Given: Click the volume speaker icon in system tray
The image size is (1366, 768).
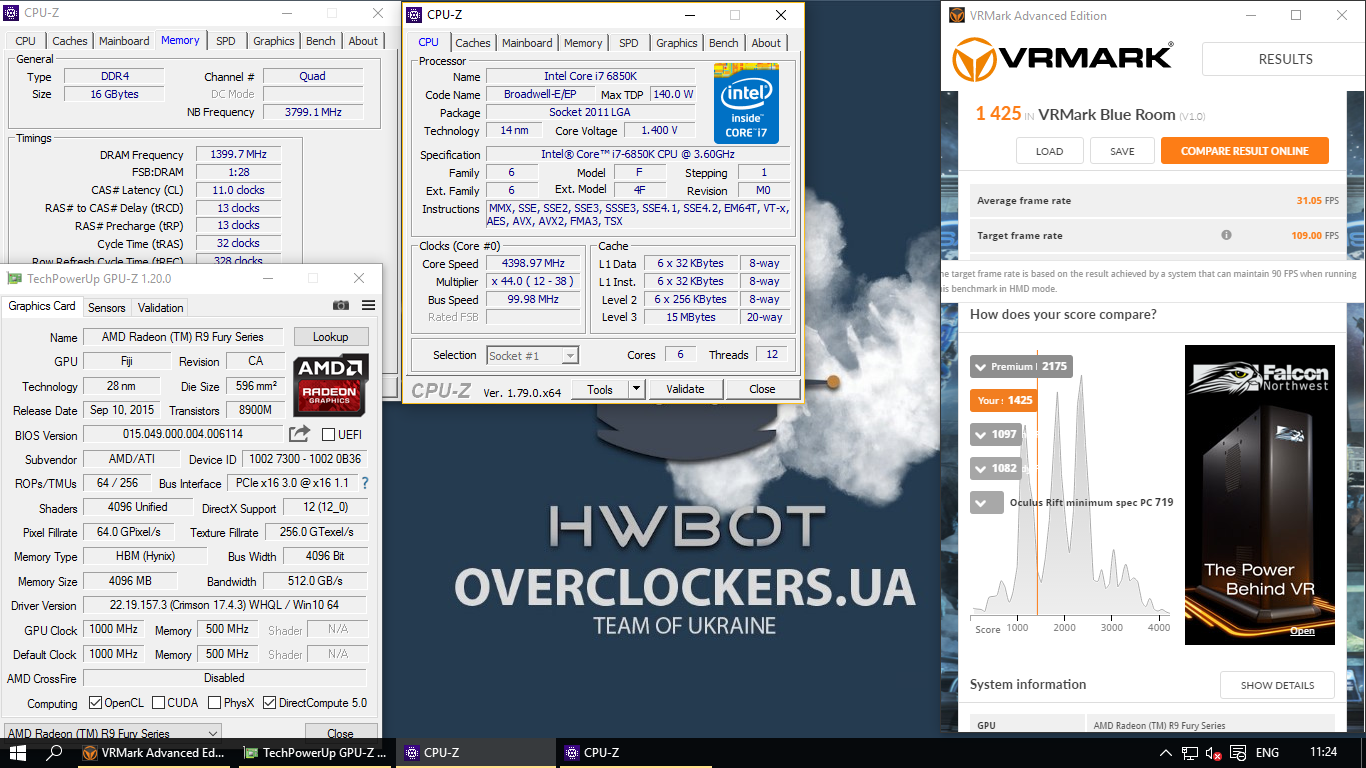Looking at the screenshot, I should coord(1213,753).
